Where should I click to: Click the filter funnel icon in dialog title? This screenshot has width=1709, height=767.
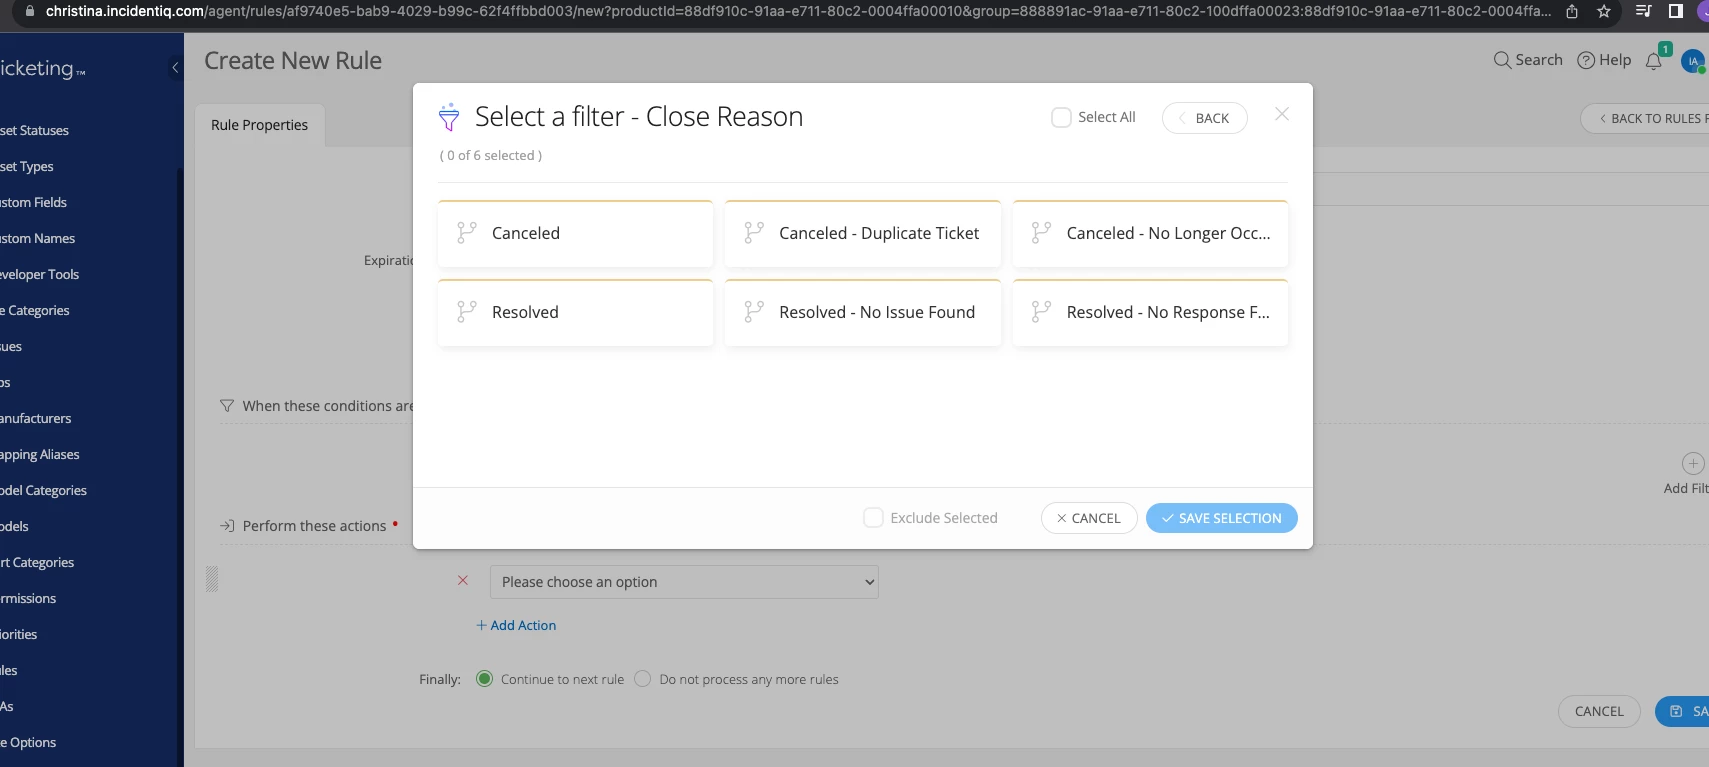(449, 117)
